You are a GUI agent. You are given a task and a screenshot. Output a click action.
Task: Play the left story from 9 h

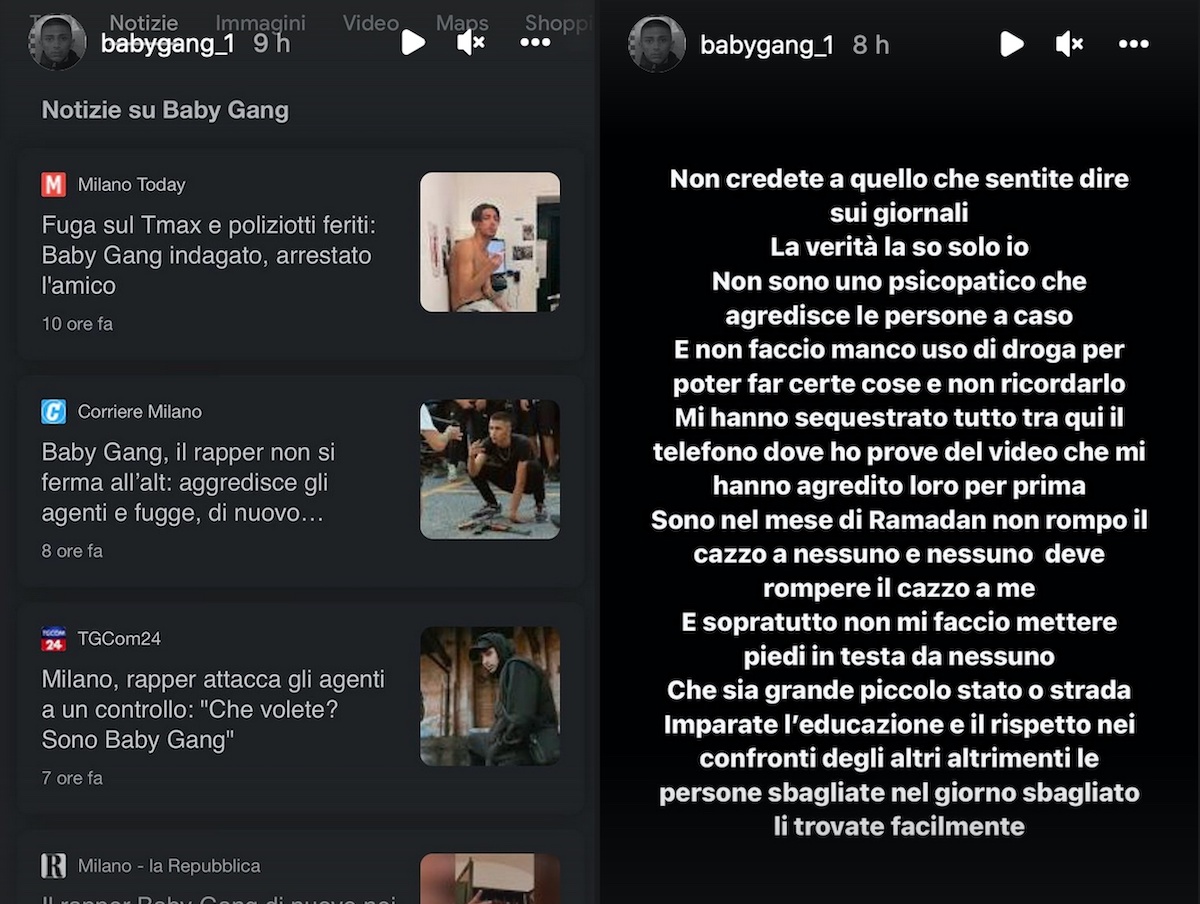(x=413, y=43)
